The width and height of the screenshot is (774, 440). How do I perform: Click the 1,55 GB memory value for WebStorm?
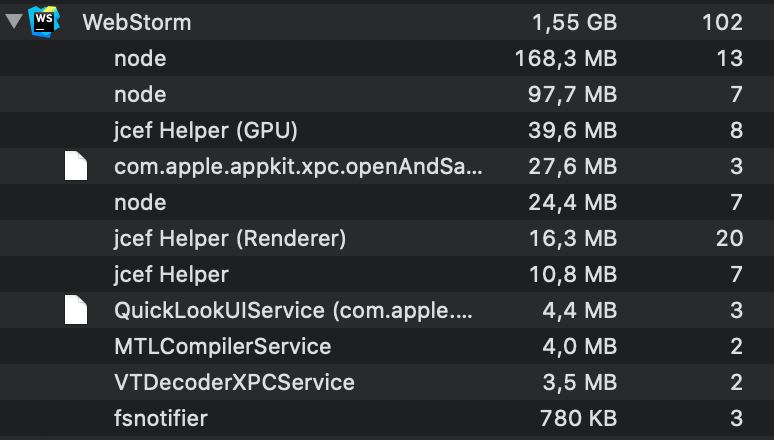point(575,23)
